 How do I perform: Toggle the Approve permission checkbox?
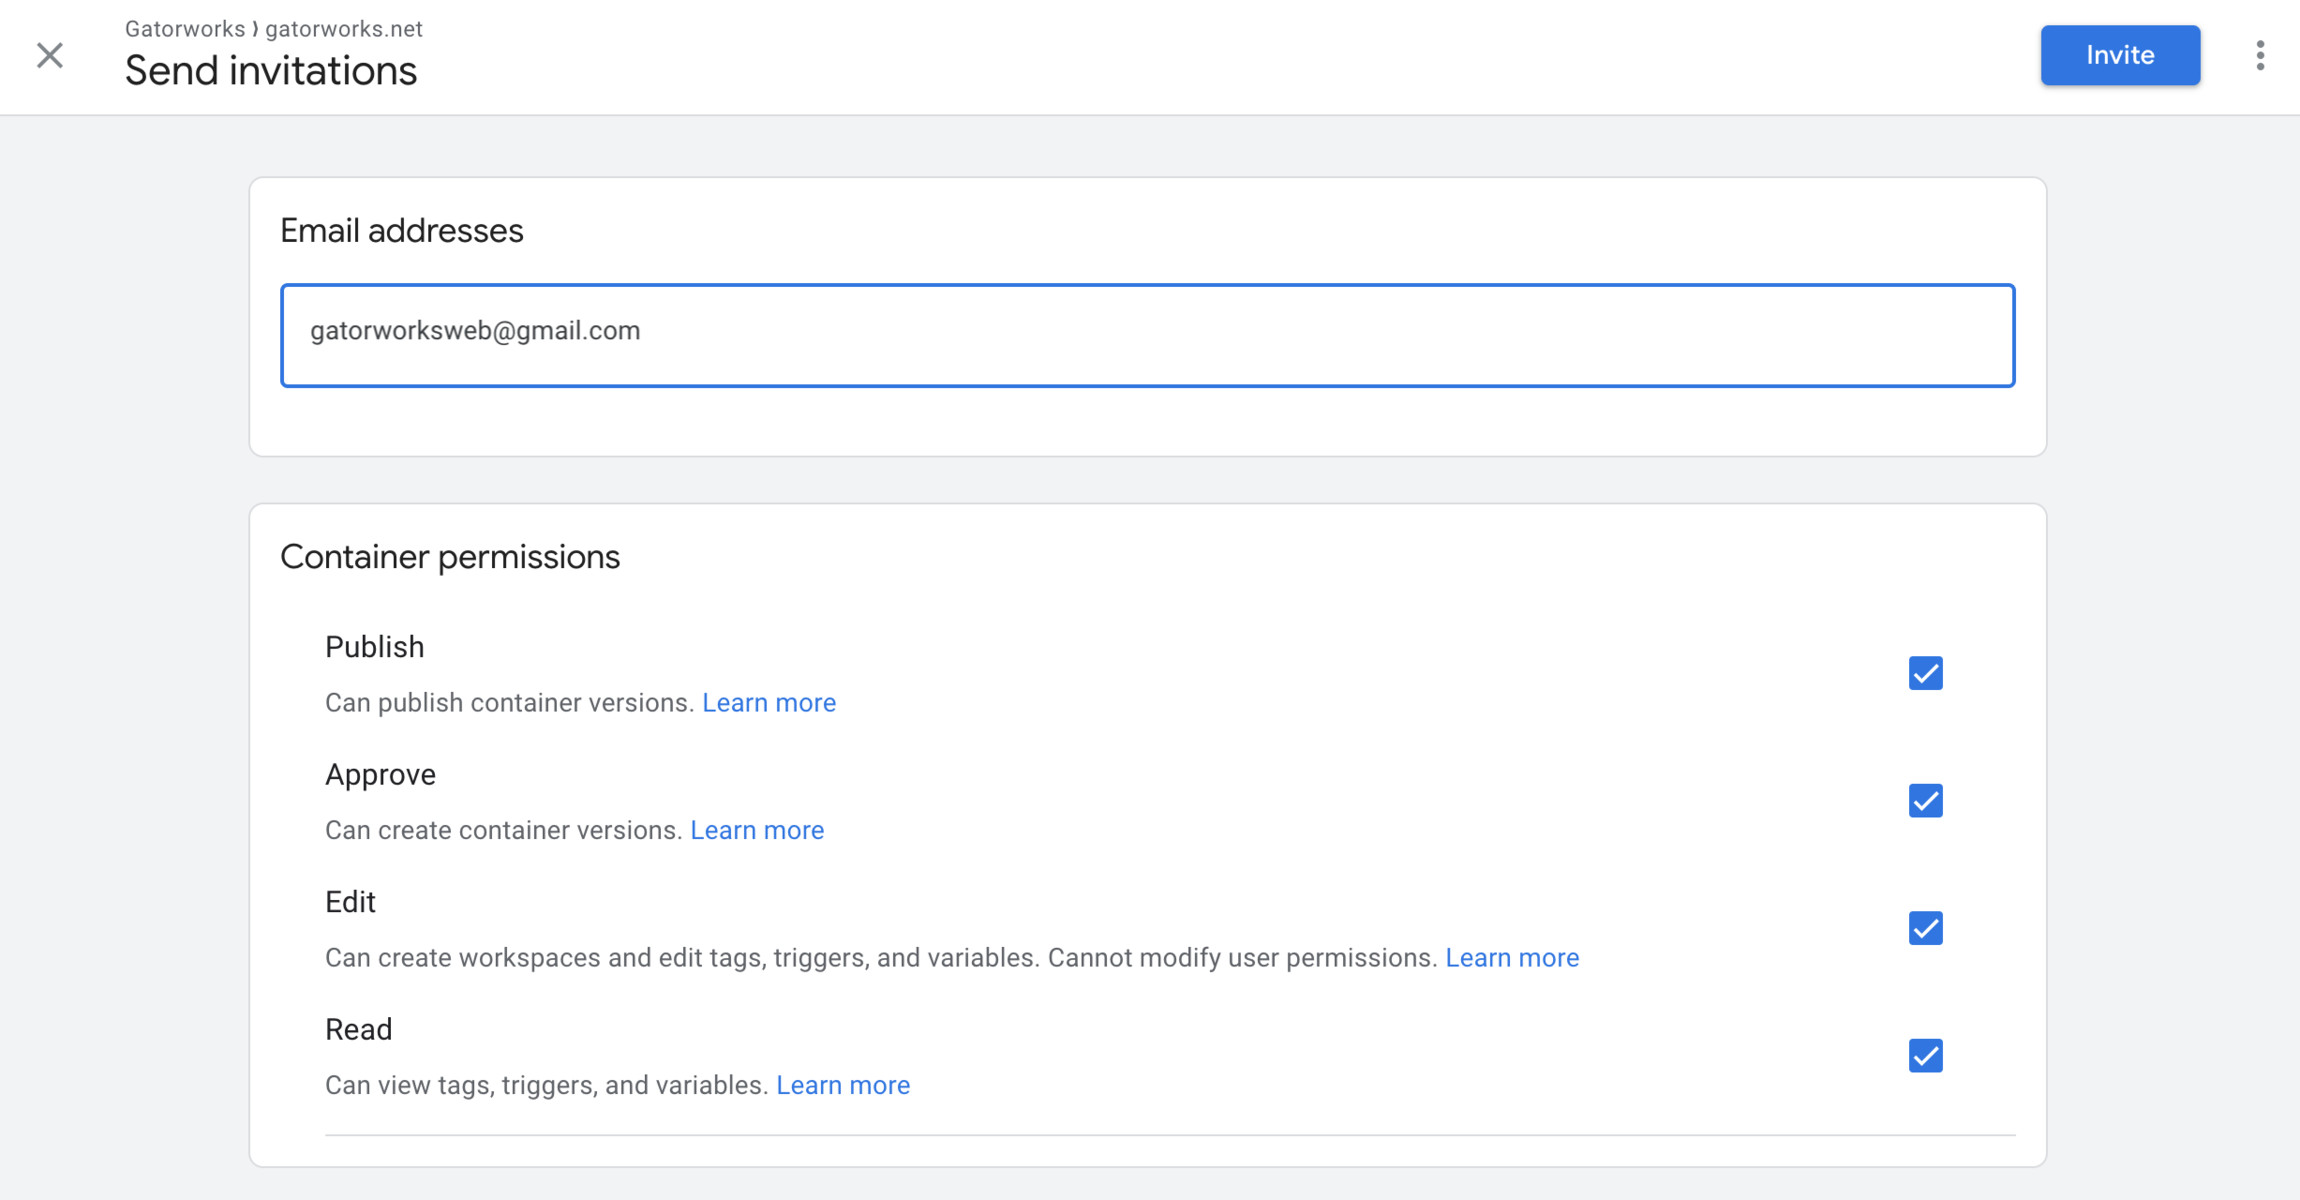(1925, 801)
